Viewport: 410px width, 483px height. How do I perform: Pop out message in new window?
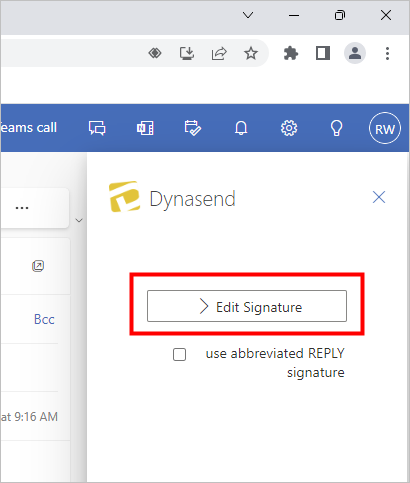point(38,266)
